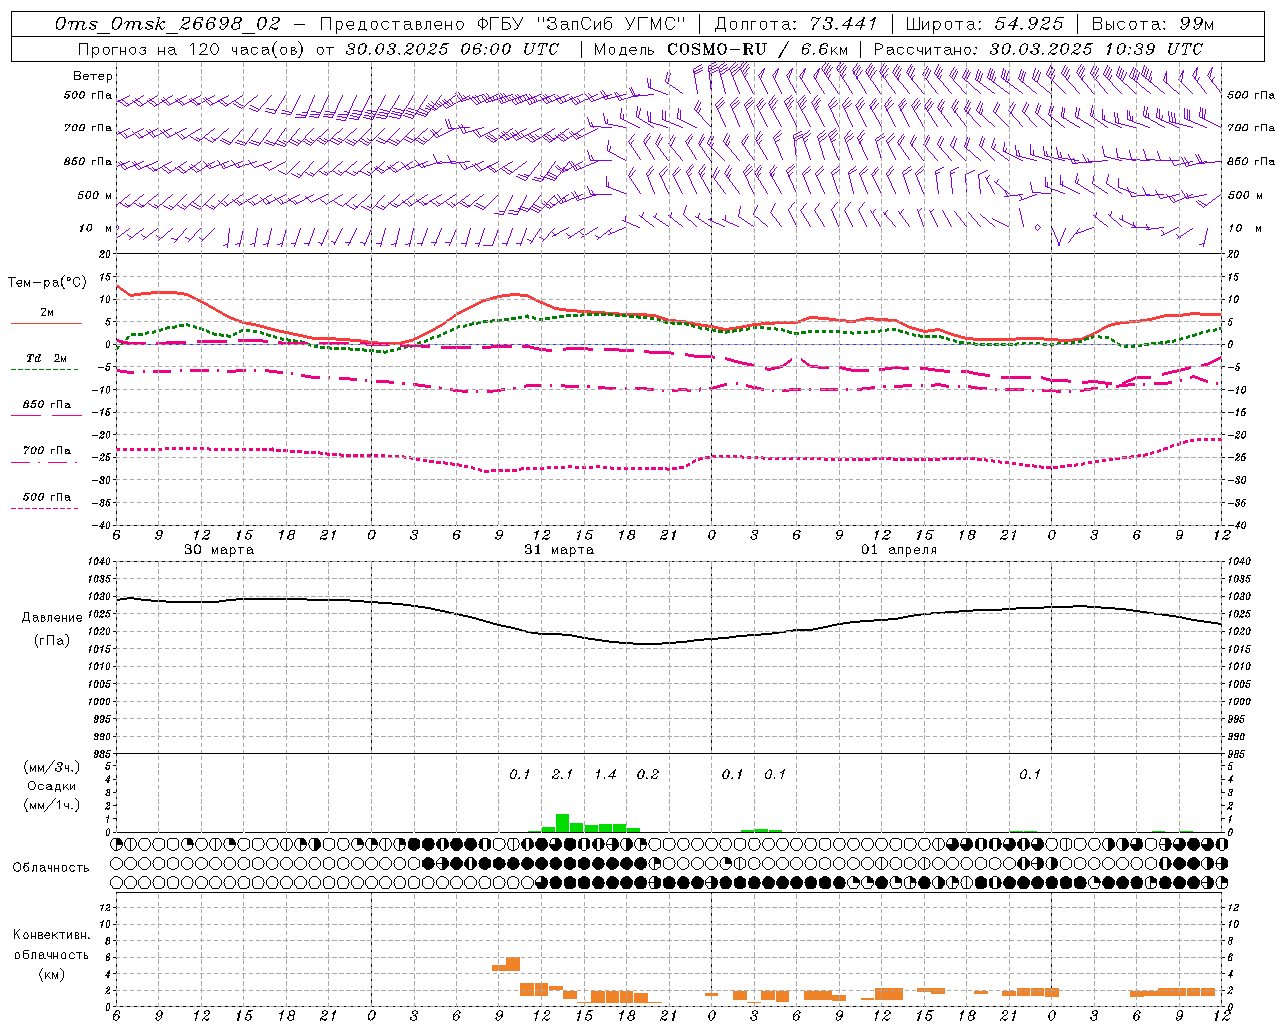
Task: Click the 850 гПа temperature legend entry
Action: 47,404
